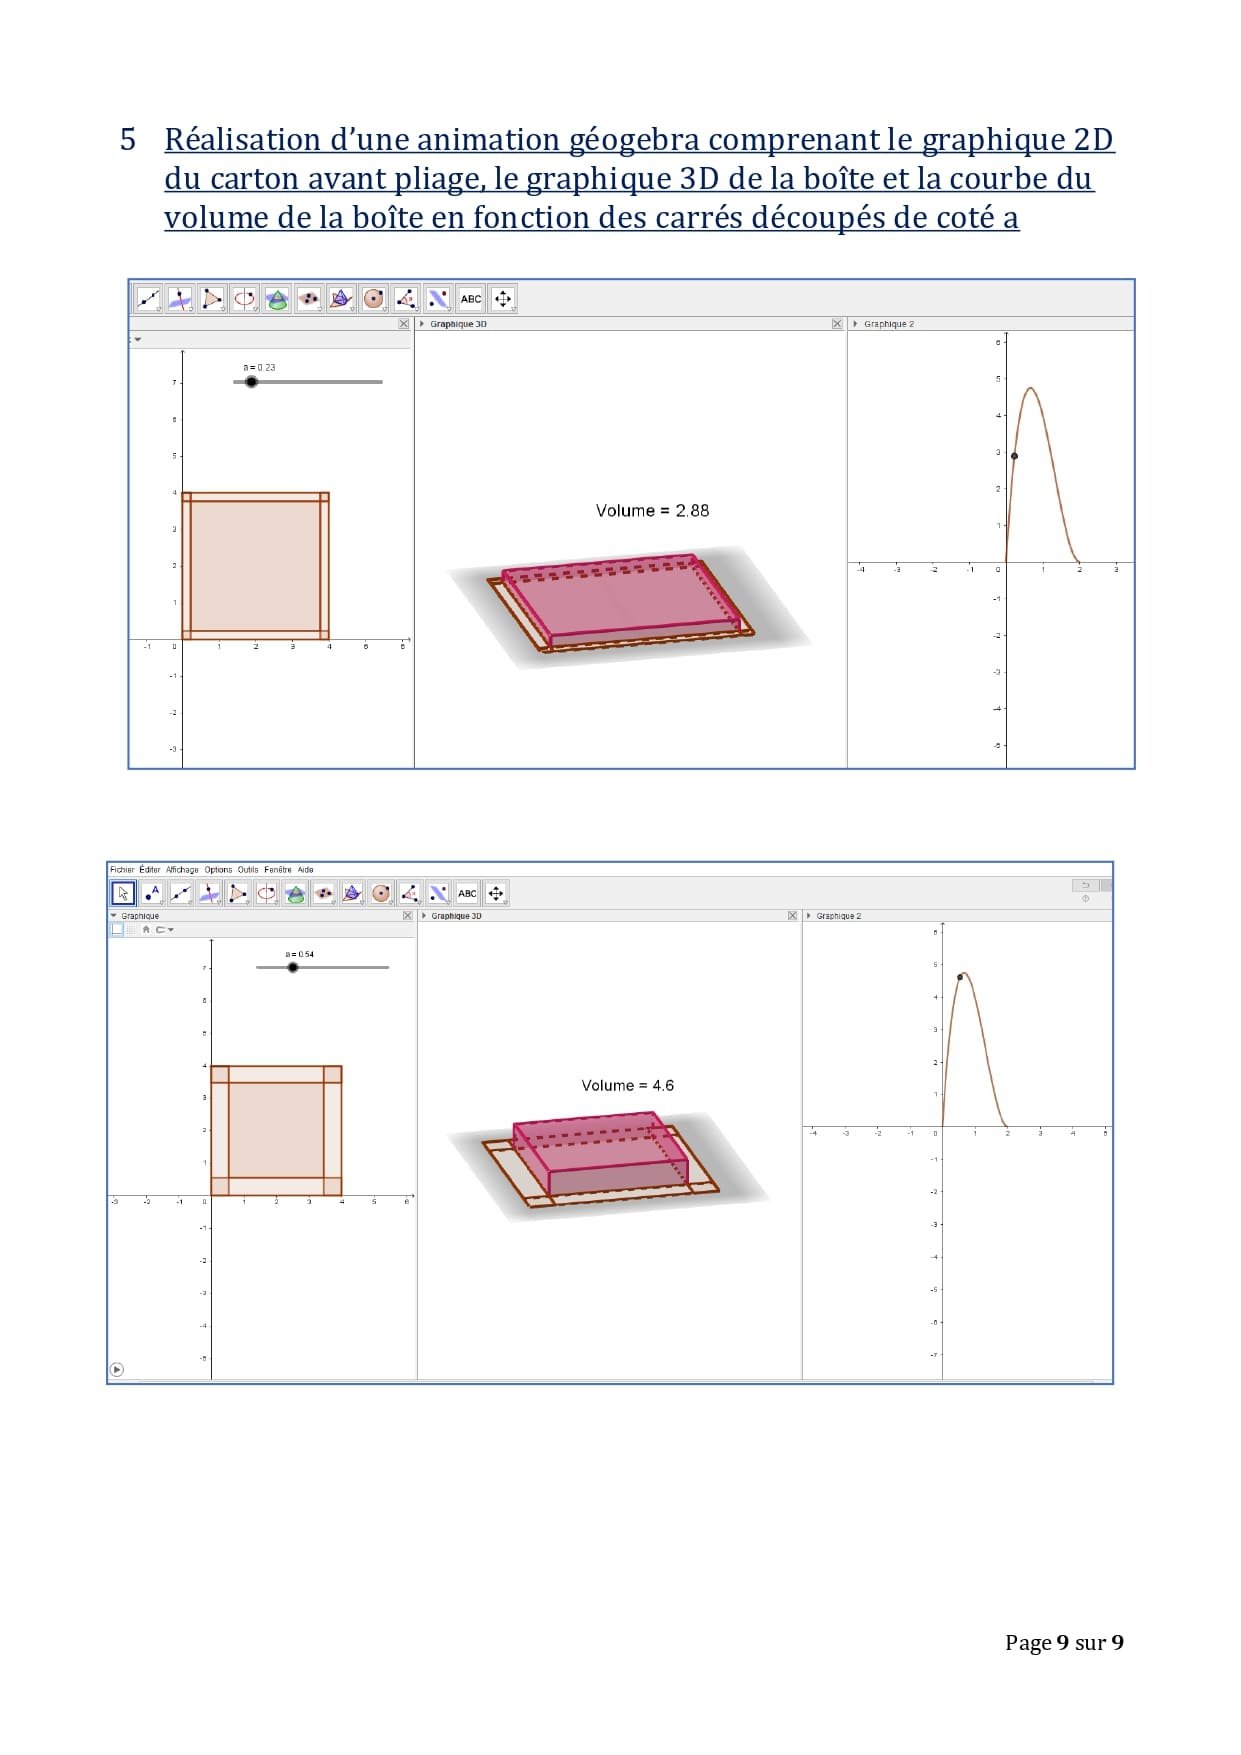
Task: Toggle grid display in lower Graphique style bar
Action: point(131,929)
